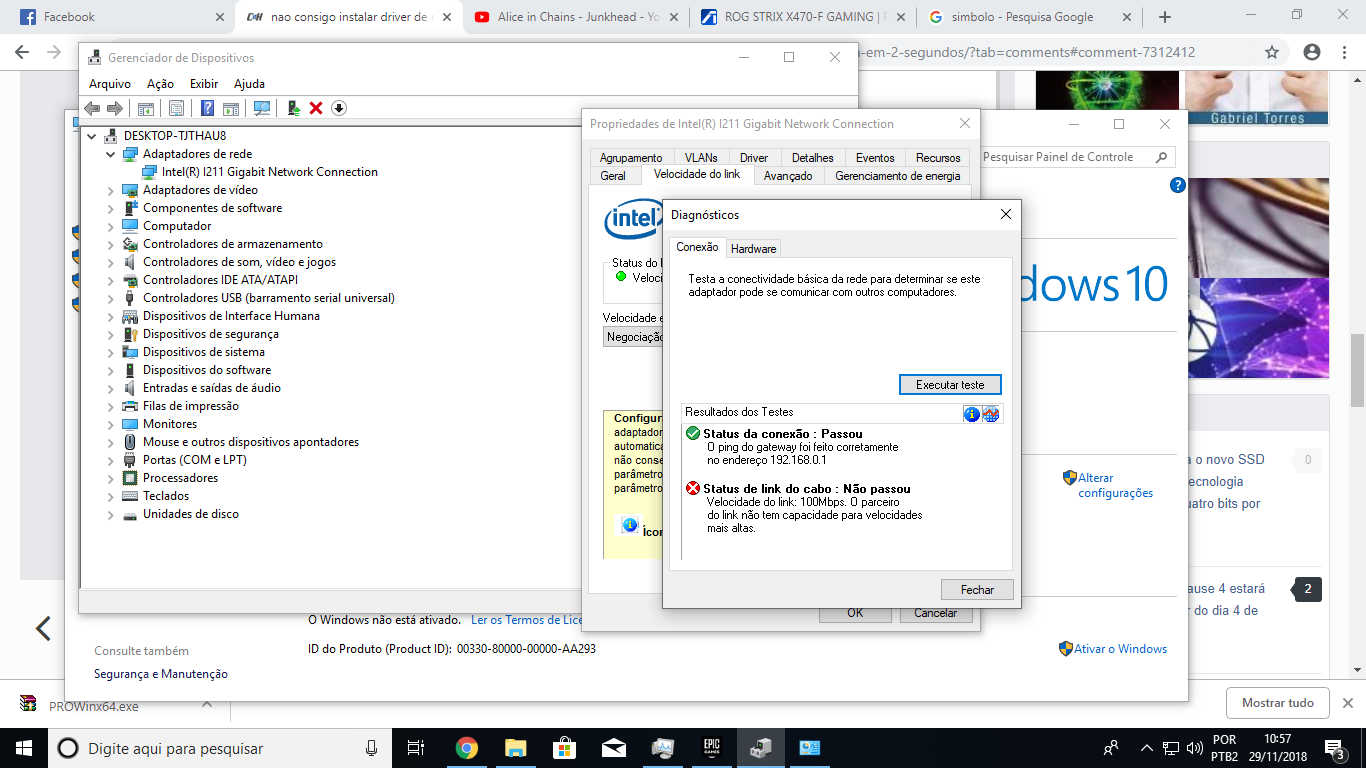The height and width of the screenshot is (768, 1366).
Task: Click the help icon in Control Panel window
Action: pyautogui.click(x=1178, y=185)
